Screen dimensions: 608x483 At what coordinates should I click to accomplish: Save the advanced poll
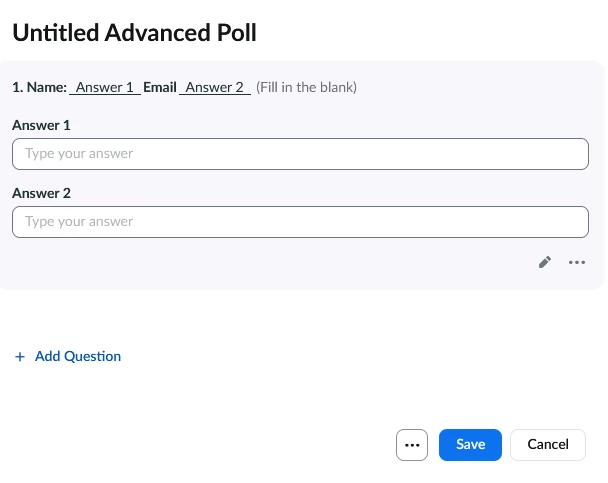pos(470,445)
